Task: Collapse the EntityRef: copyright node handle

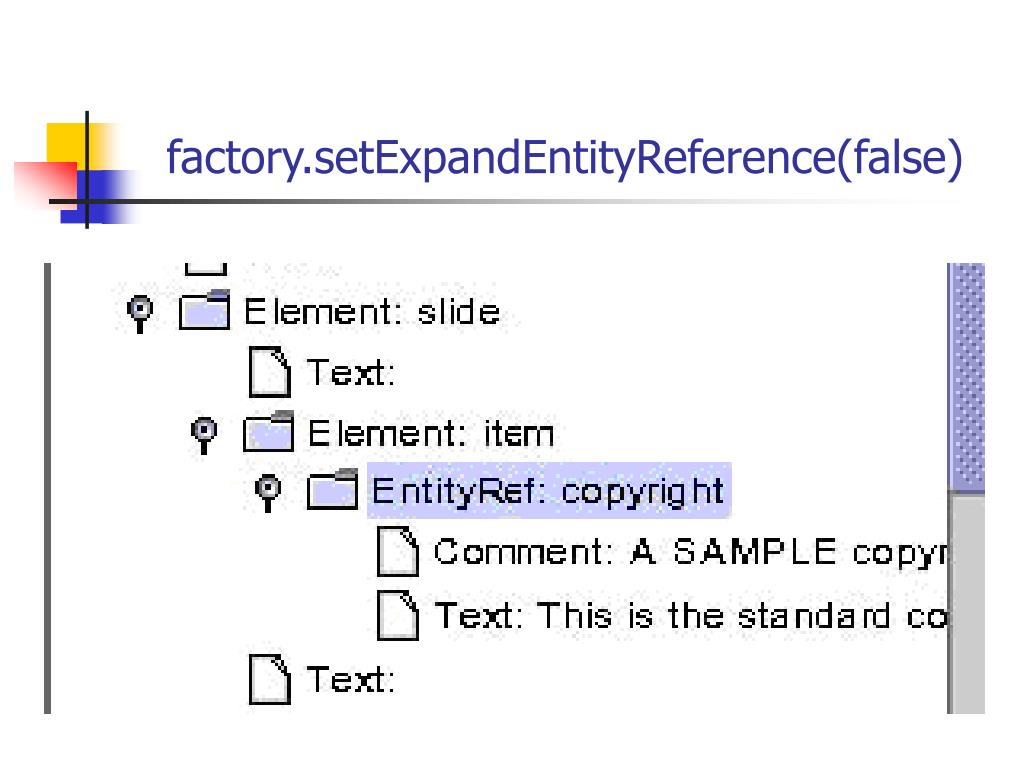Action: point(268,493)
